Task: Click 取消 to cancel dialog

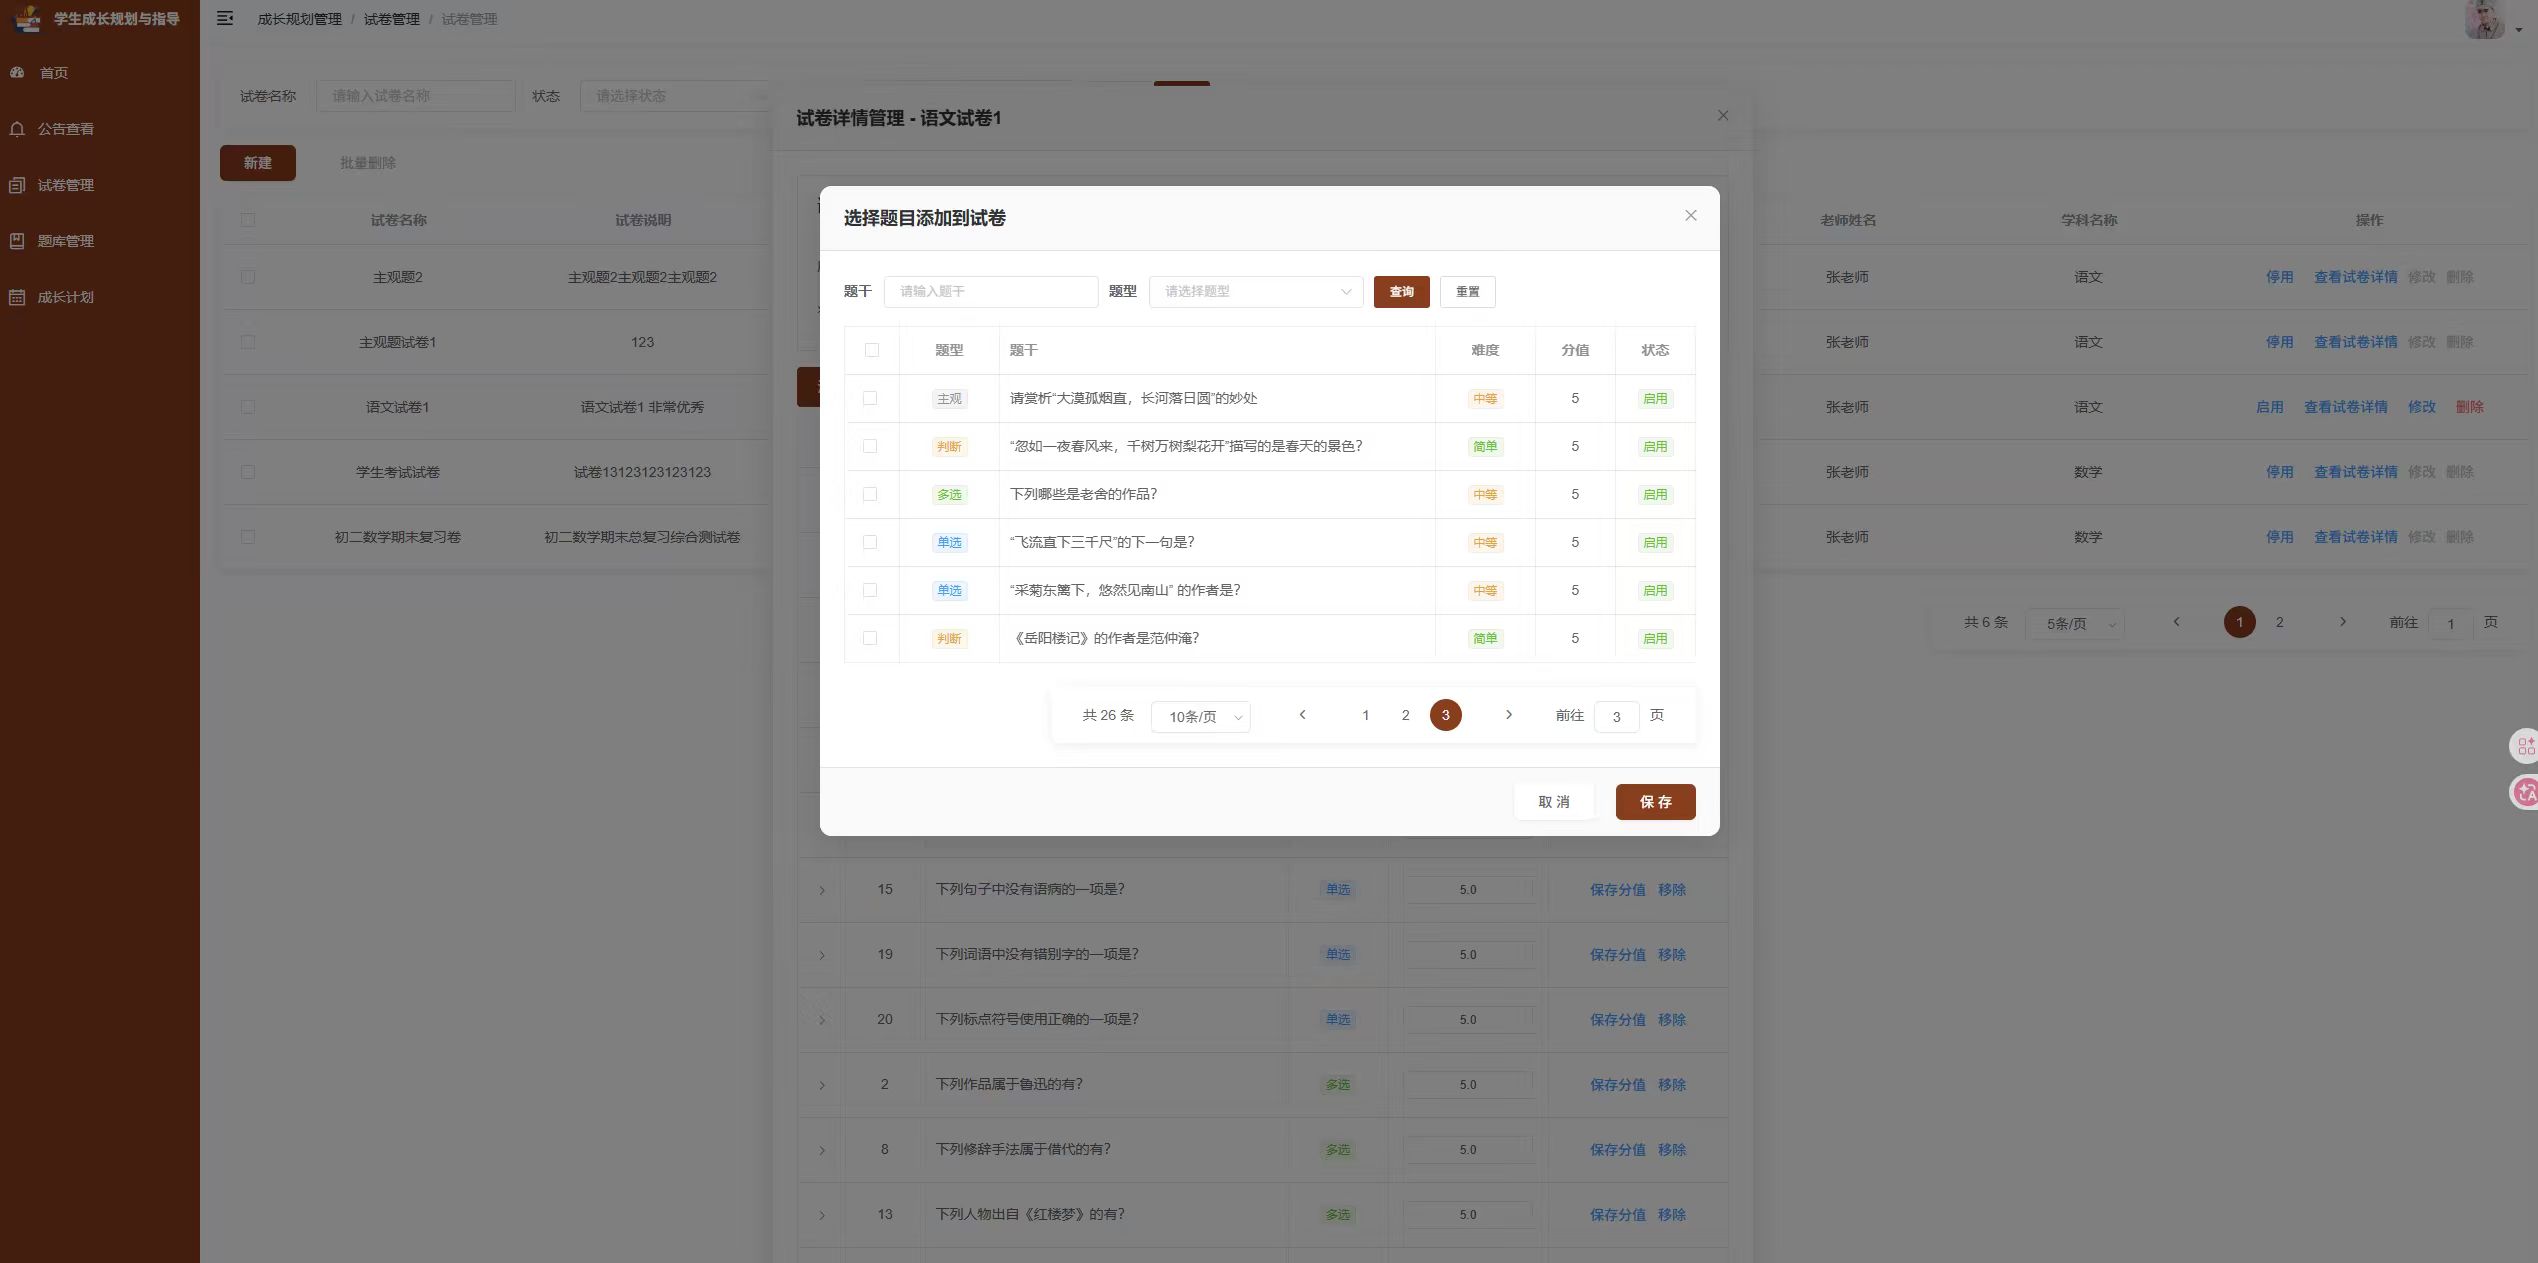Action: click(1553, 802)
